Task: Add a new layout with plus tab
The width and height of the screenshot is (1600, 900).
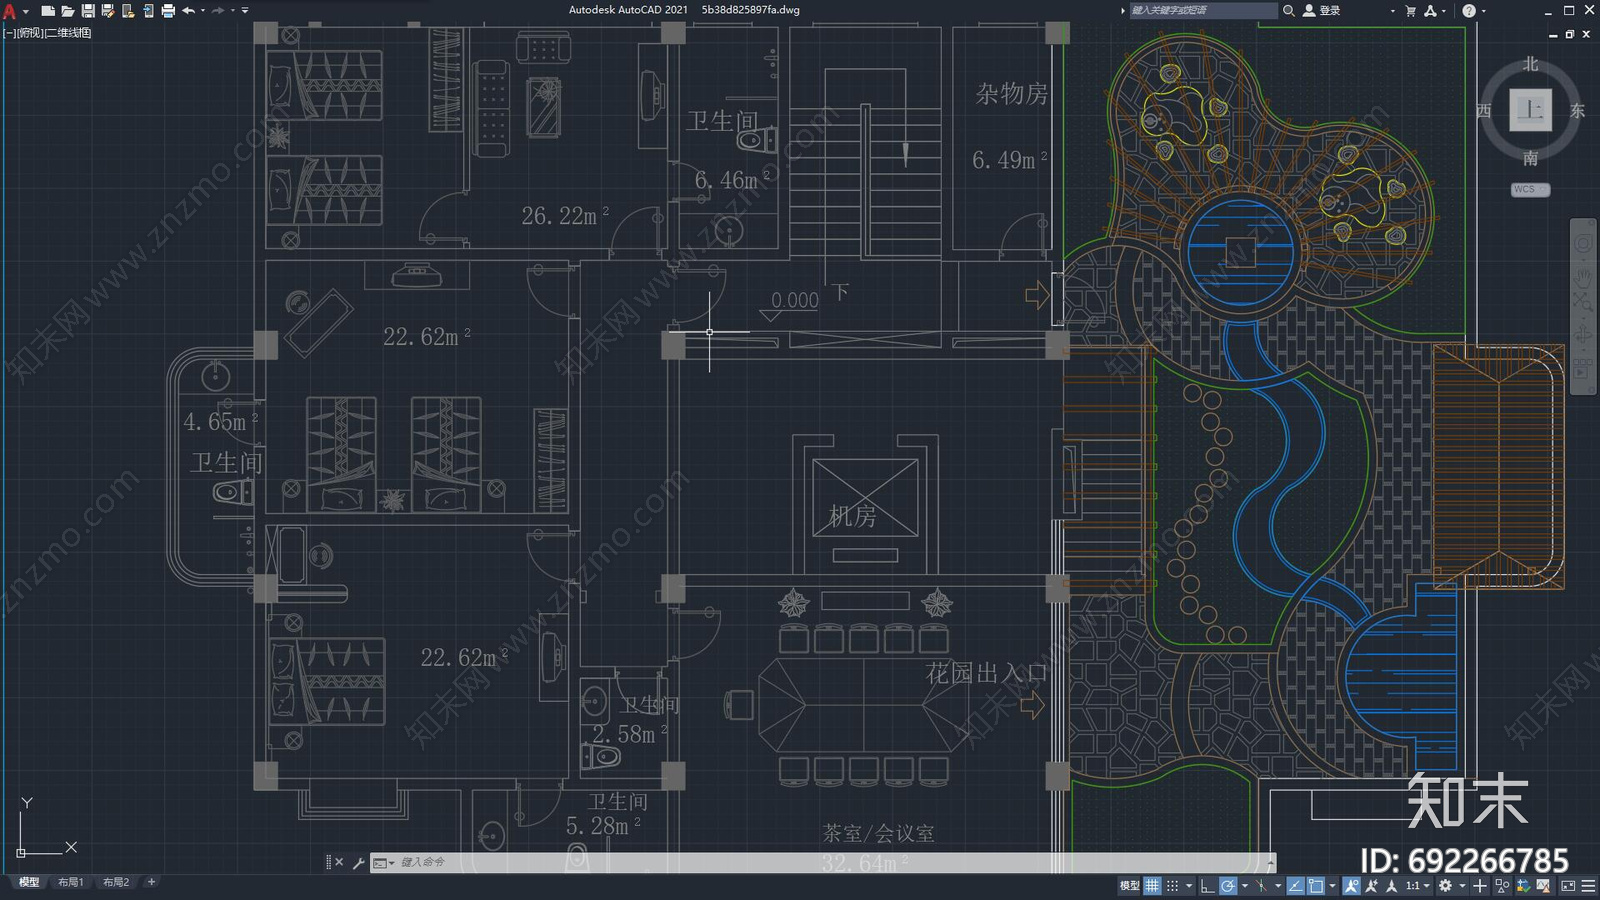Action: tap(151, 882)
